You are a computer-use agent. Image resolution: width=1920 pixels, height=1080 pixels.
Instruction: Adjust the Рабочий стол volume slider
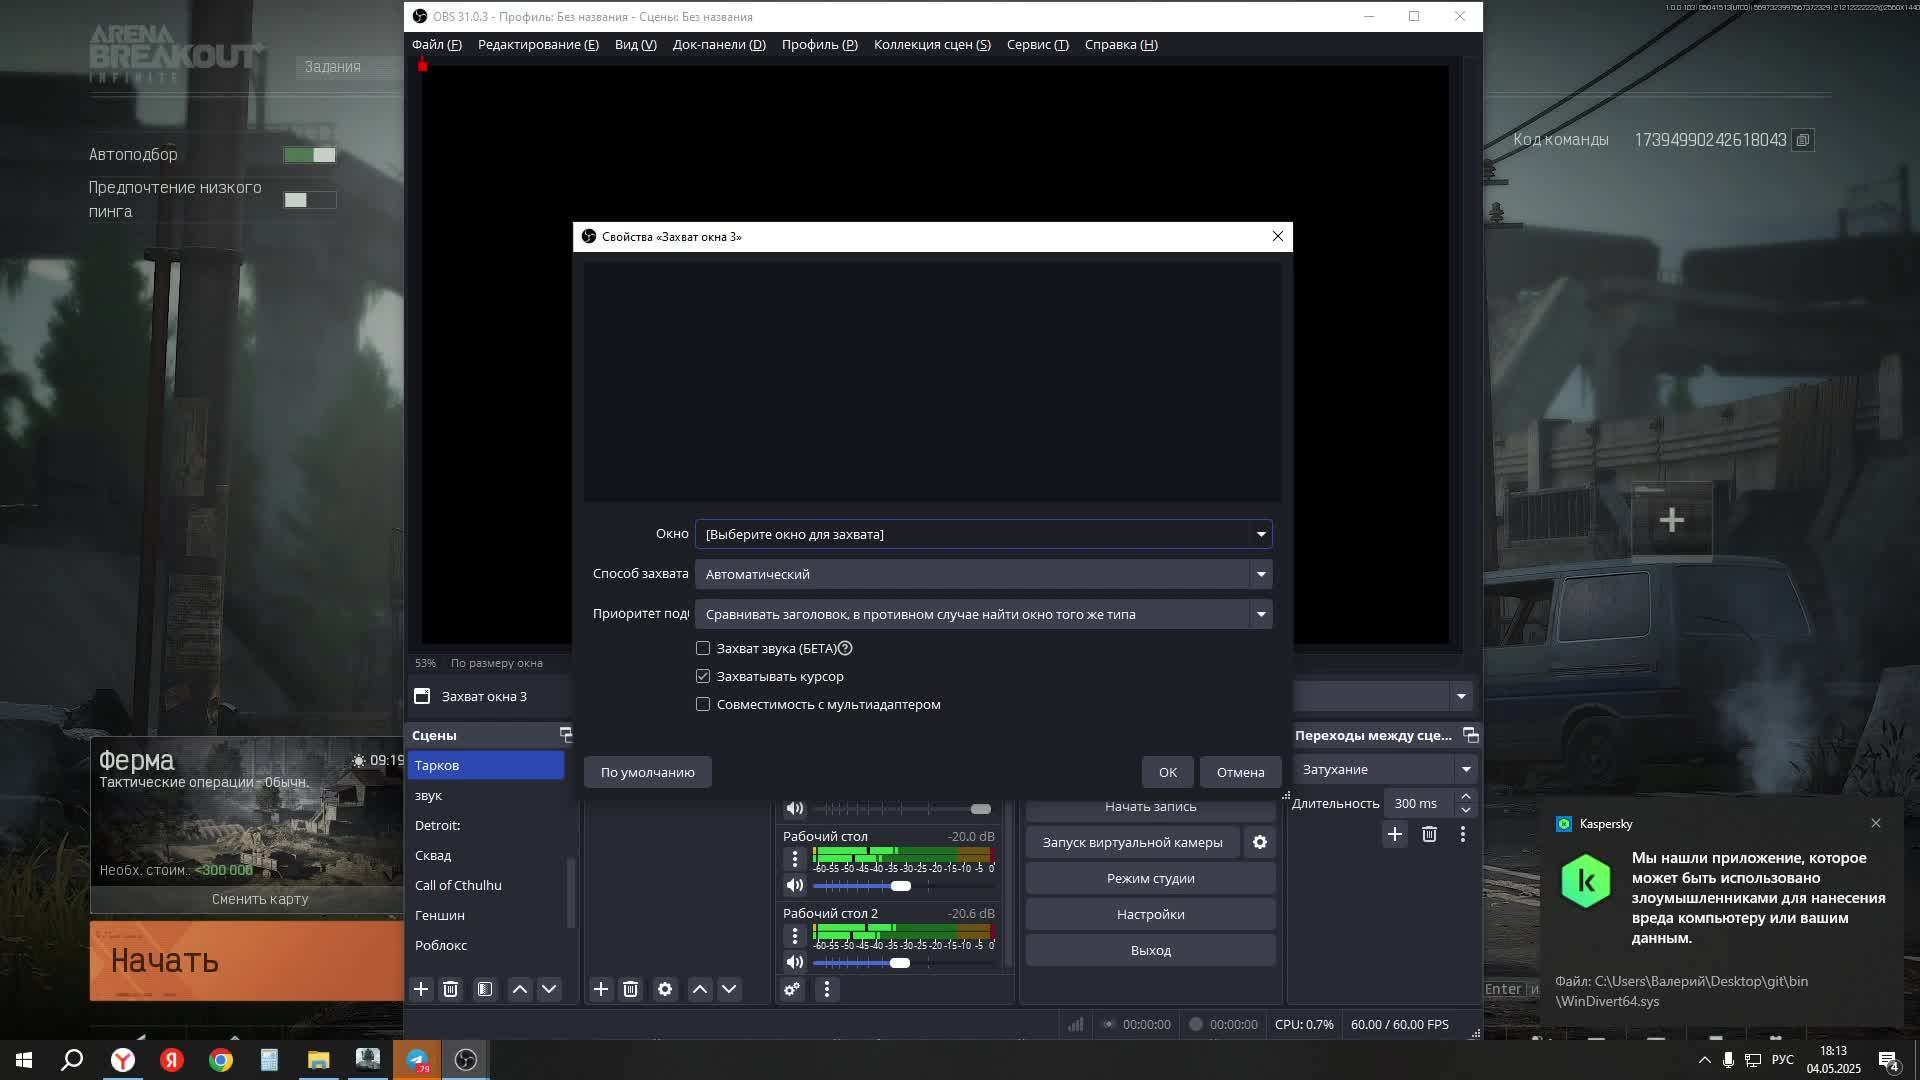coord(901,886)
